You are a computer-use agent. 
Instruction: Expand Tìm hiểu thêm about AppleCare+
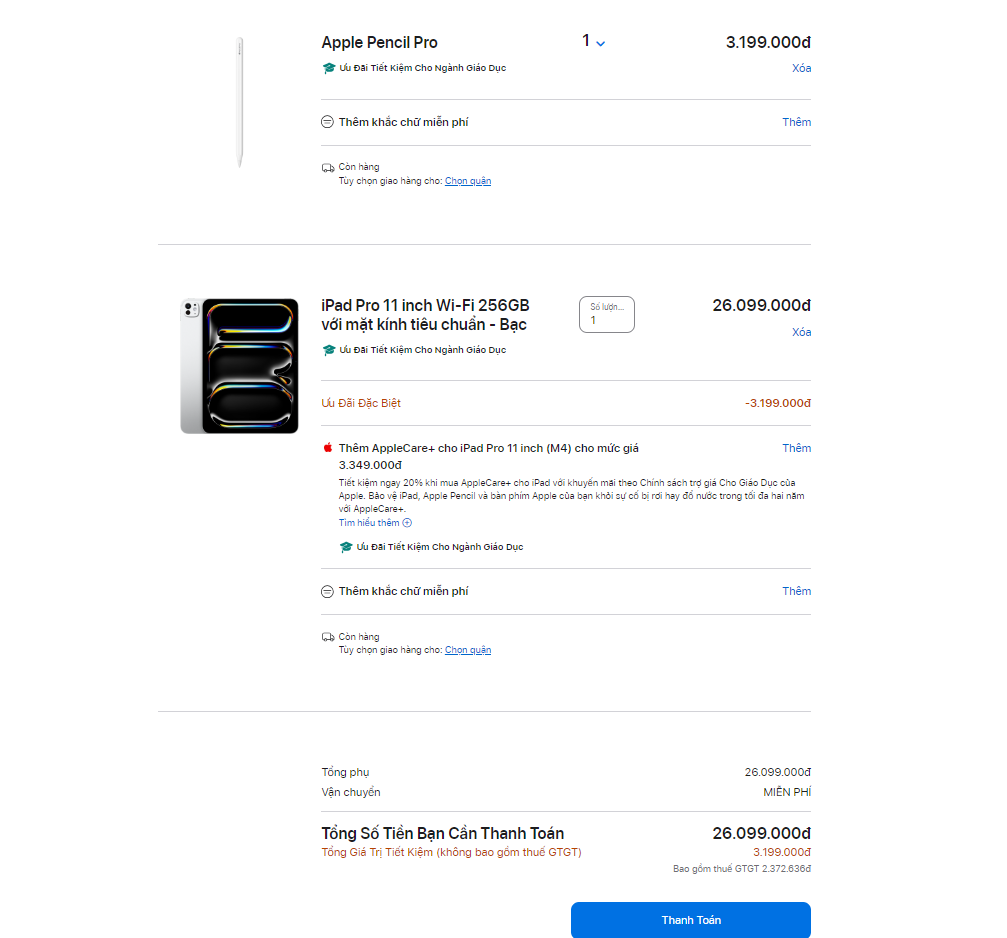coord(375,523)
